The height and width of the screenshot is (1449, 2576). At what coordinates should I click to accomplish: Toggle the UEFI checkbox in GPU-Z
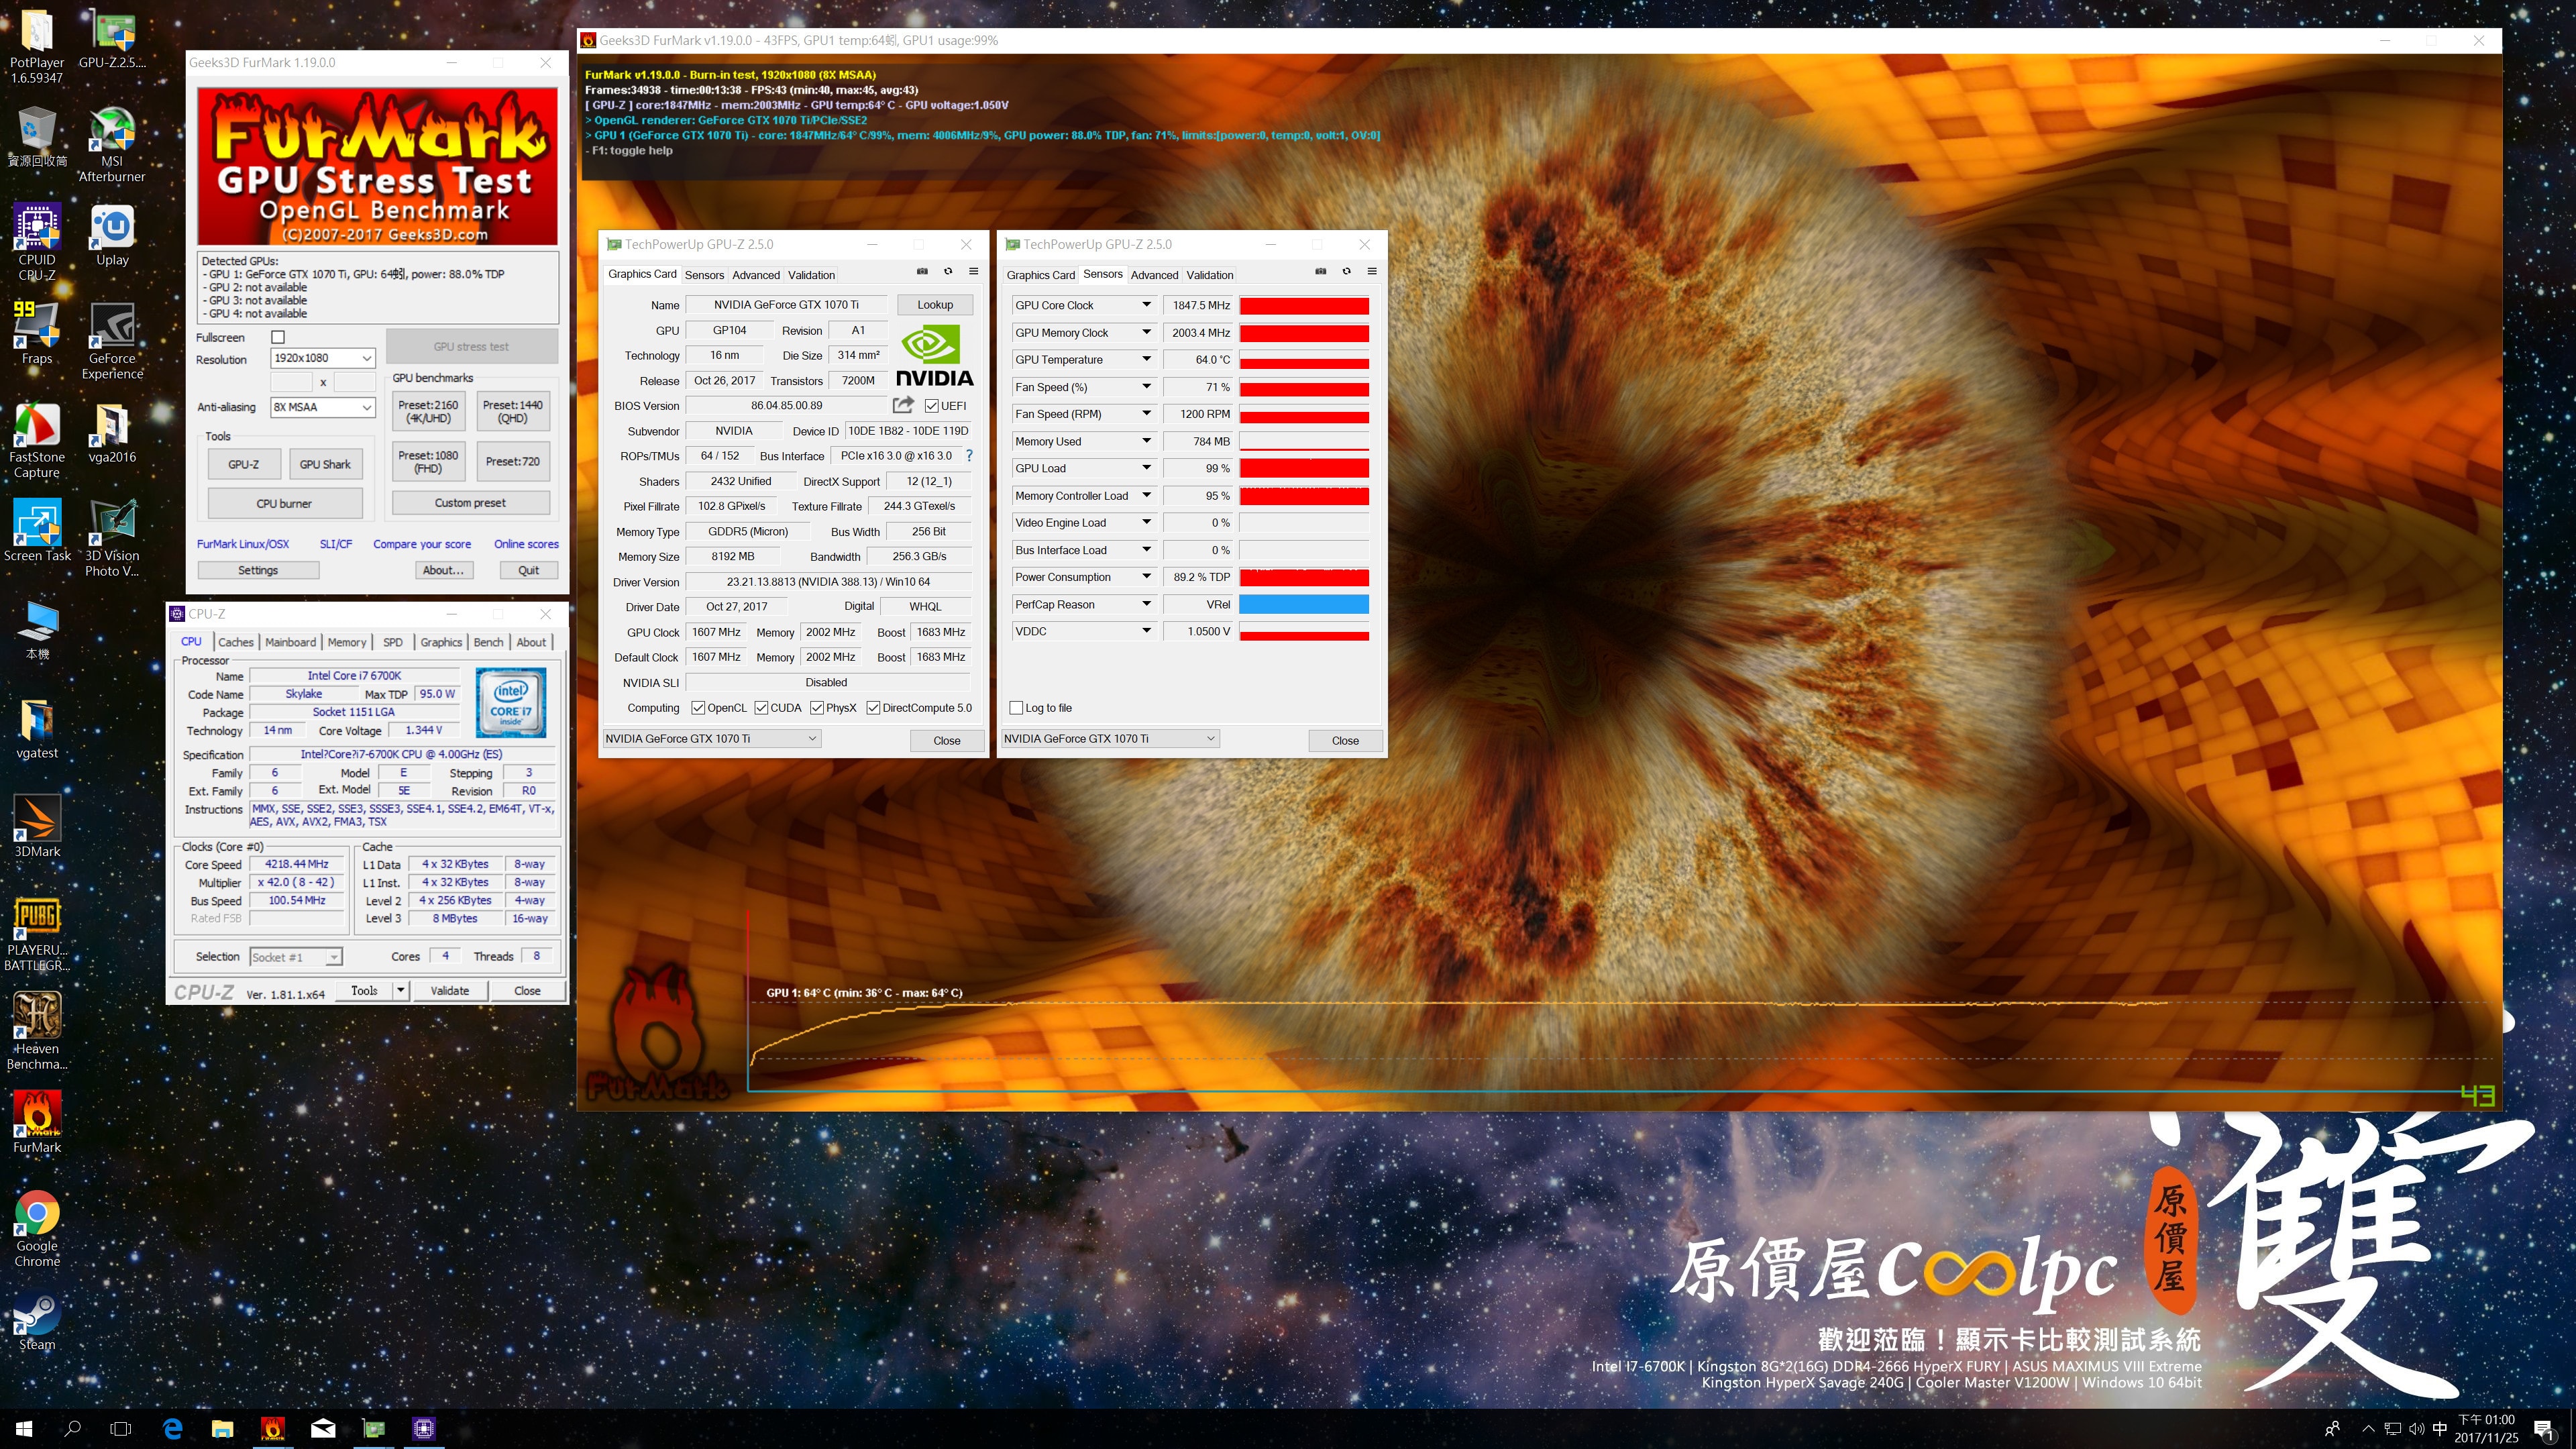click(932, 406)
